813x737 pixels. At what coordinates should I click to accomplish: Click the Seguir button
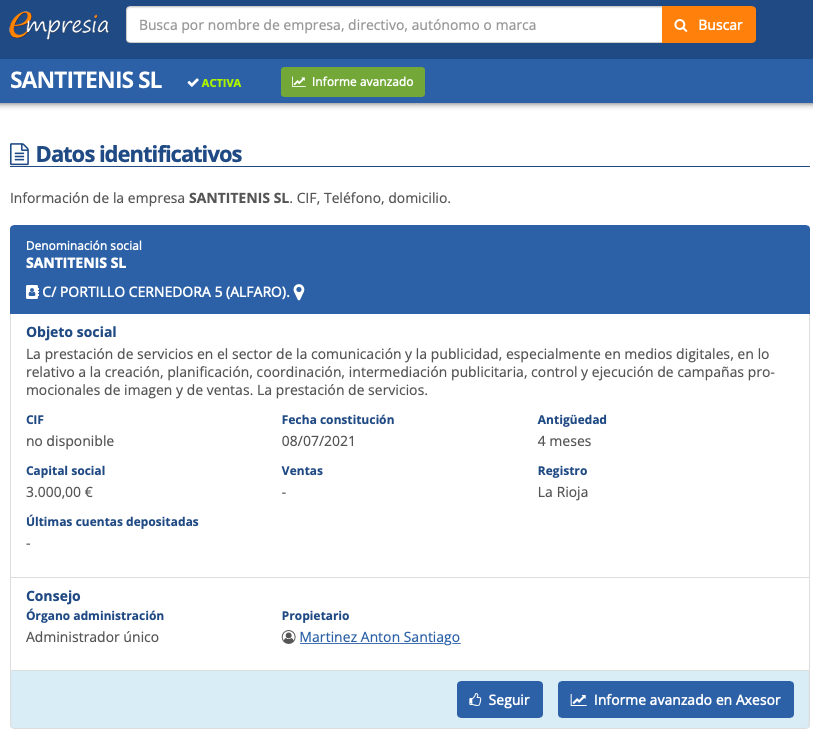click(x=500, y=700)
